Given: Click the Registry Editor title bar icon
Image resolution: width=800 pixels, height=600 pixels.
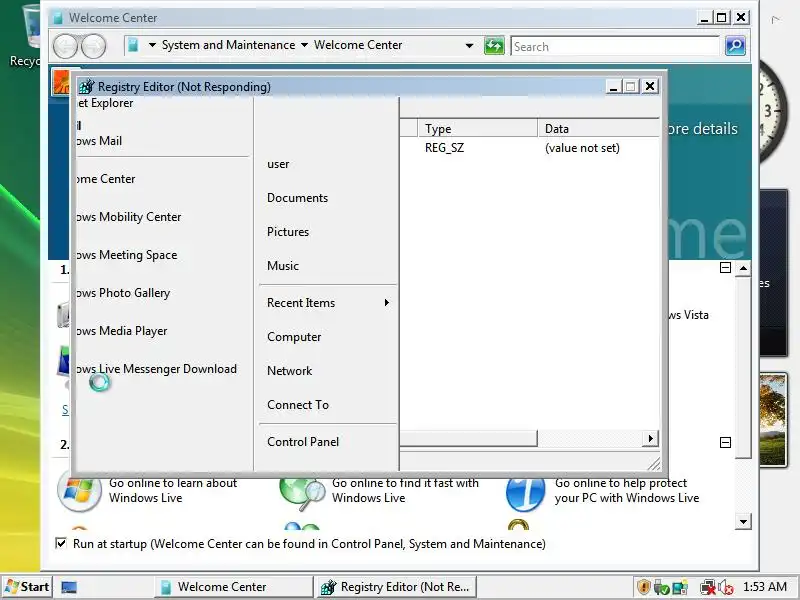Looking at the screenshot, I should (86, 87).
